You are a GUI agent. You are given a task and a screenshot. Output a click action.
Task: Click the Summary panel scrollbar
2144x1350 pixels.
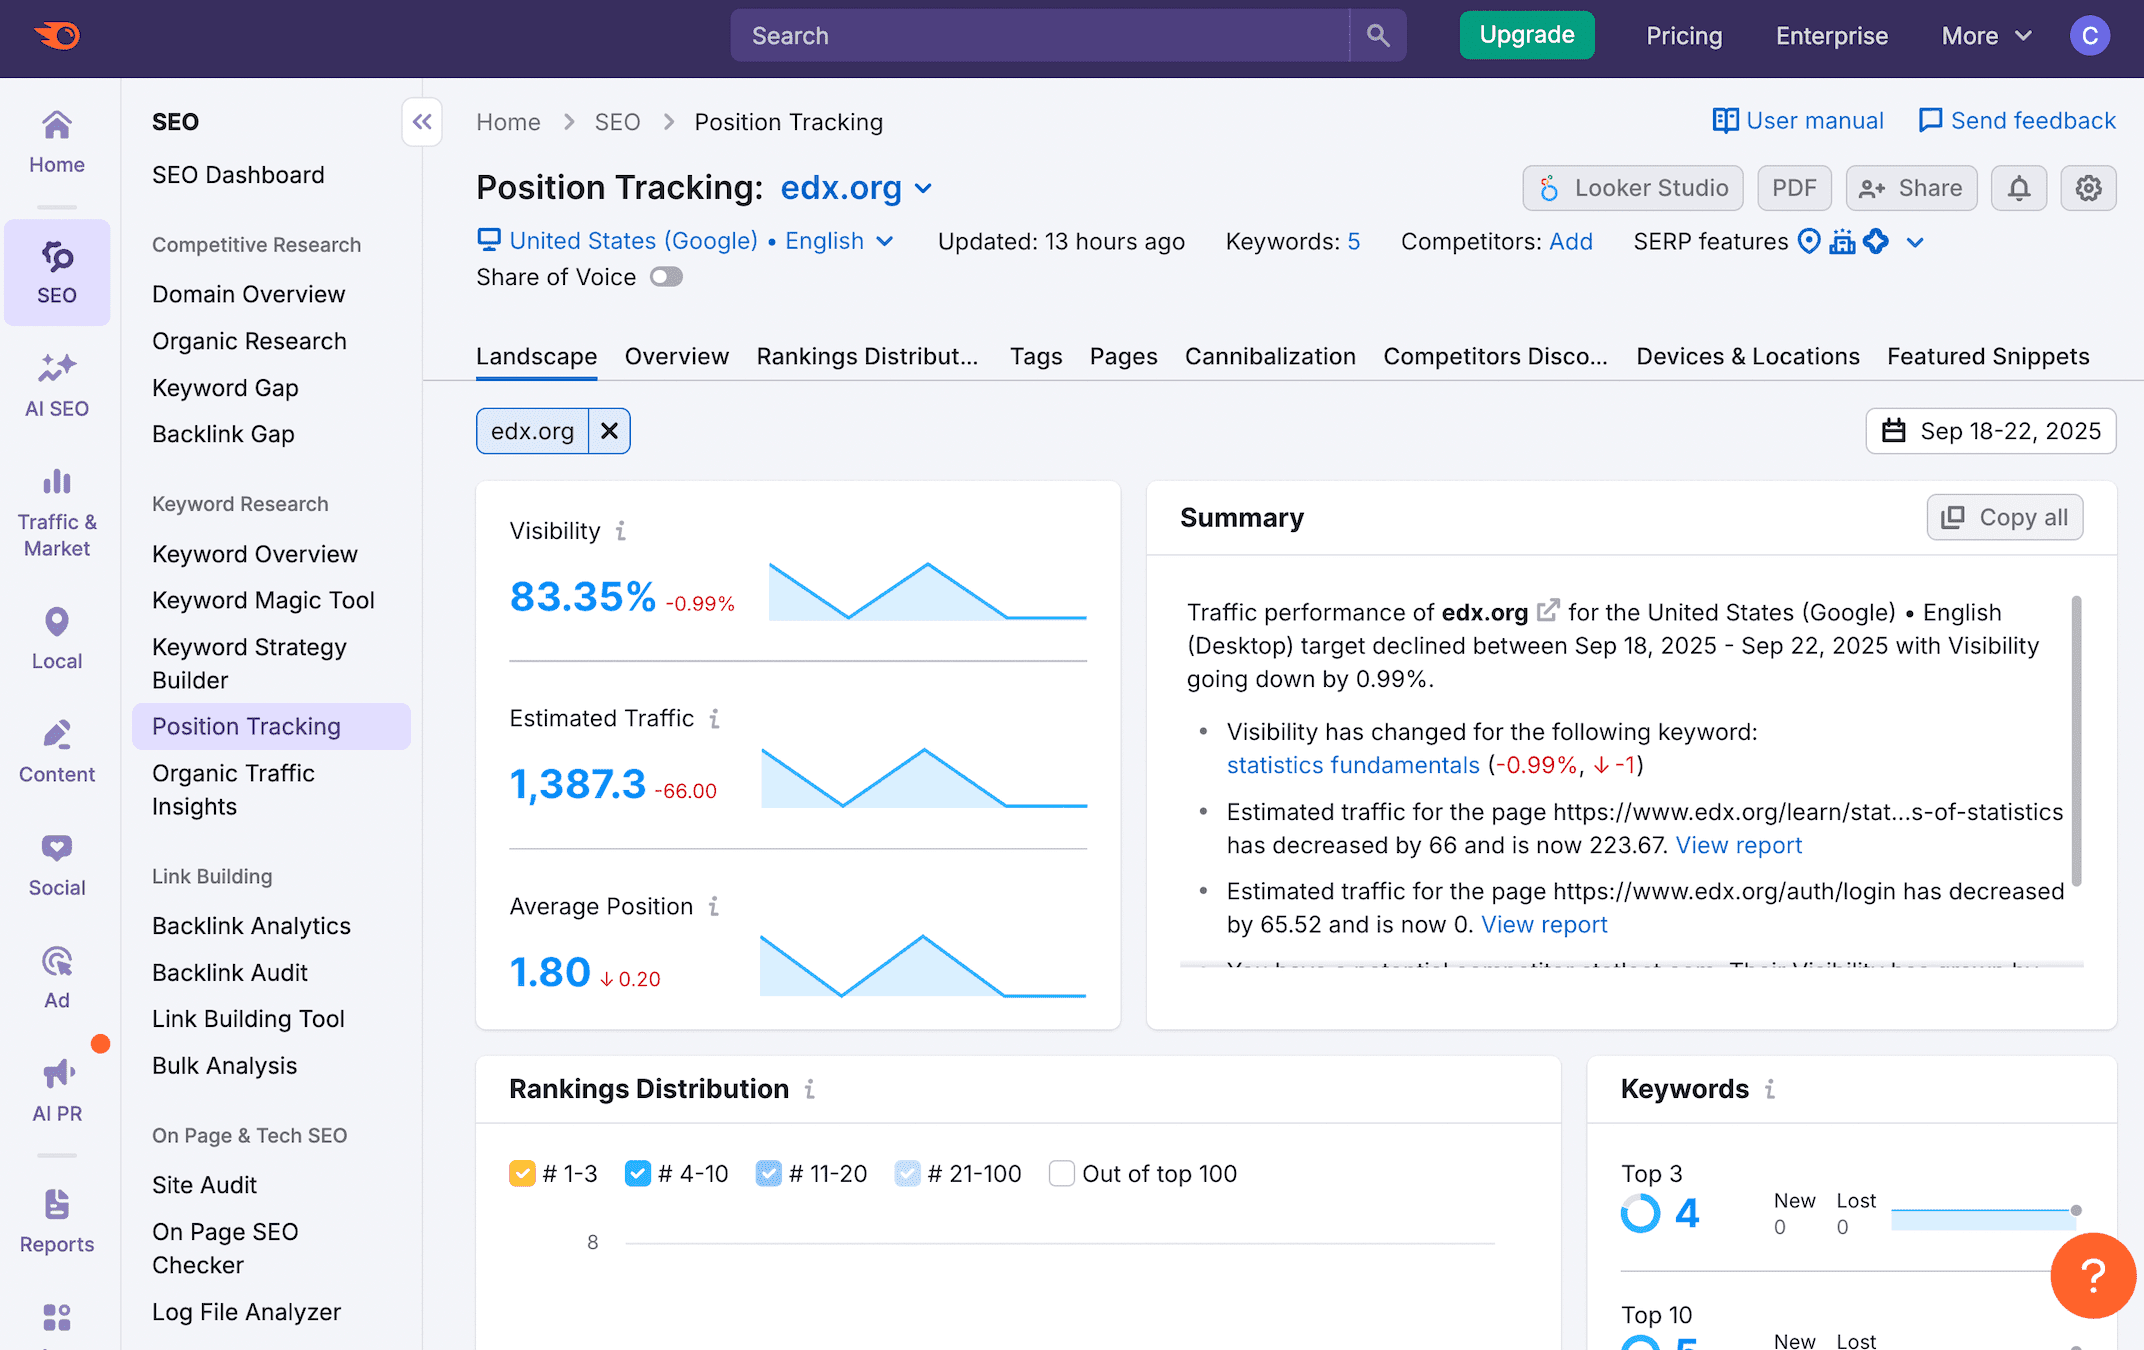point(2076,740)
